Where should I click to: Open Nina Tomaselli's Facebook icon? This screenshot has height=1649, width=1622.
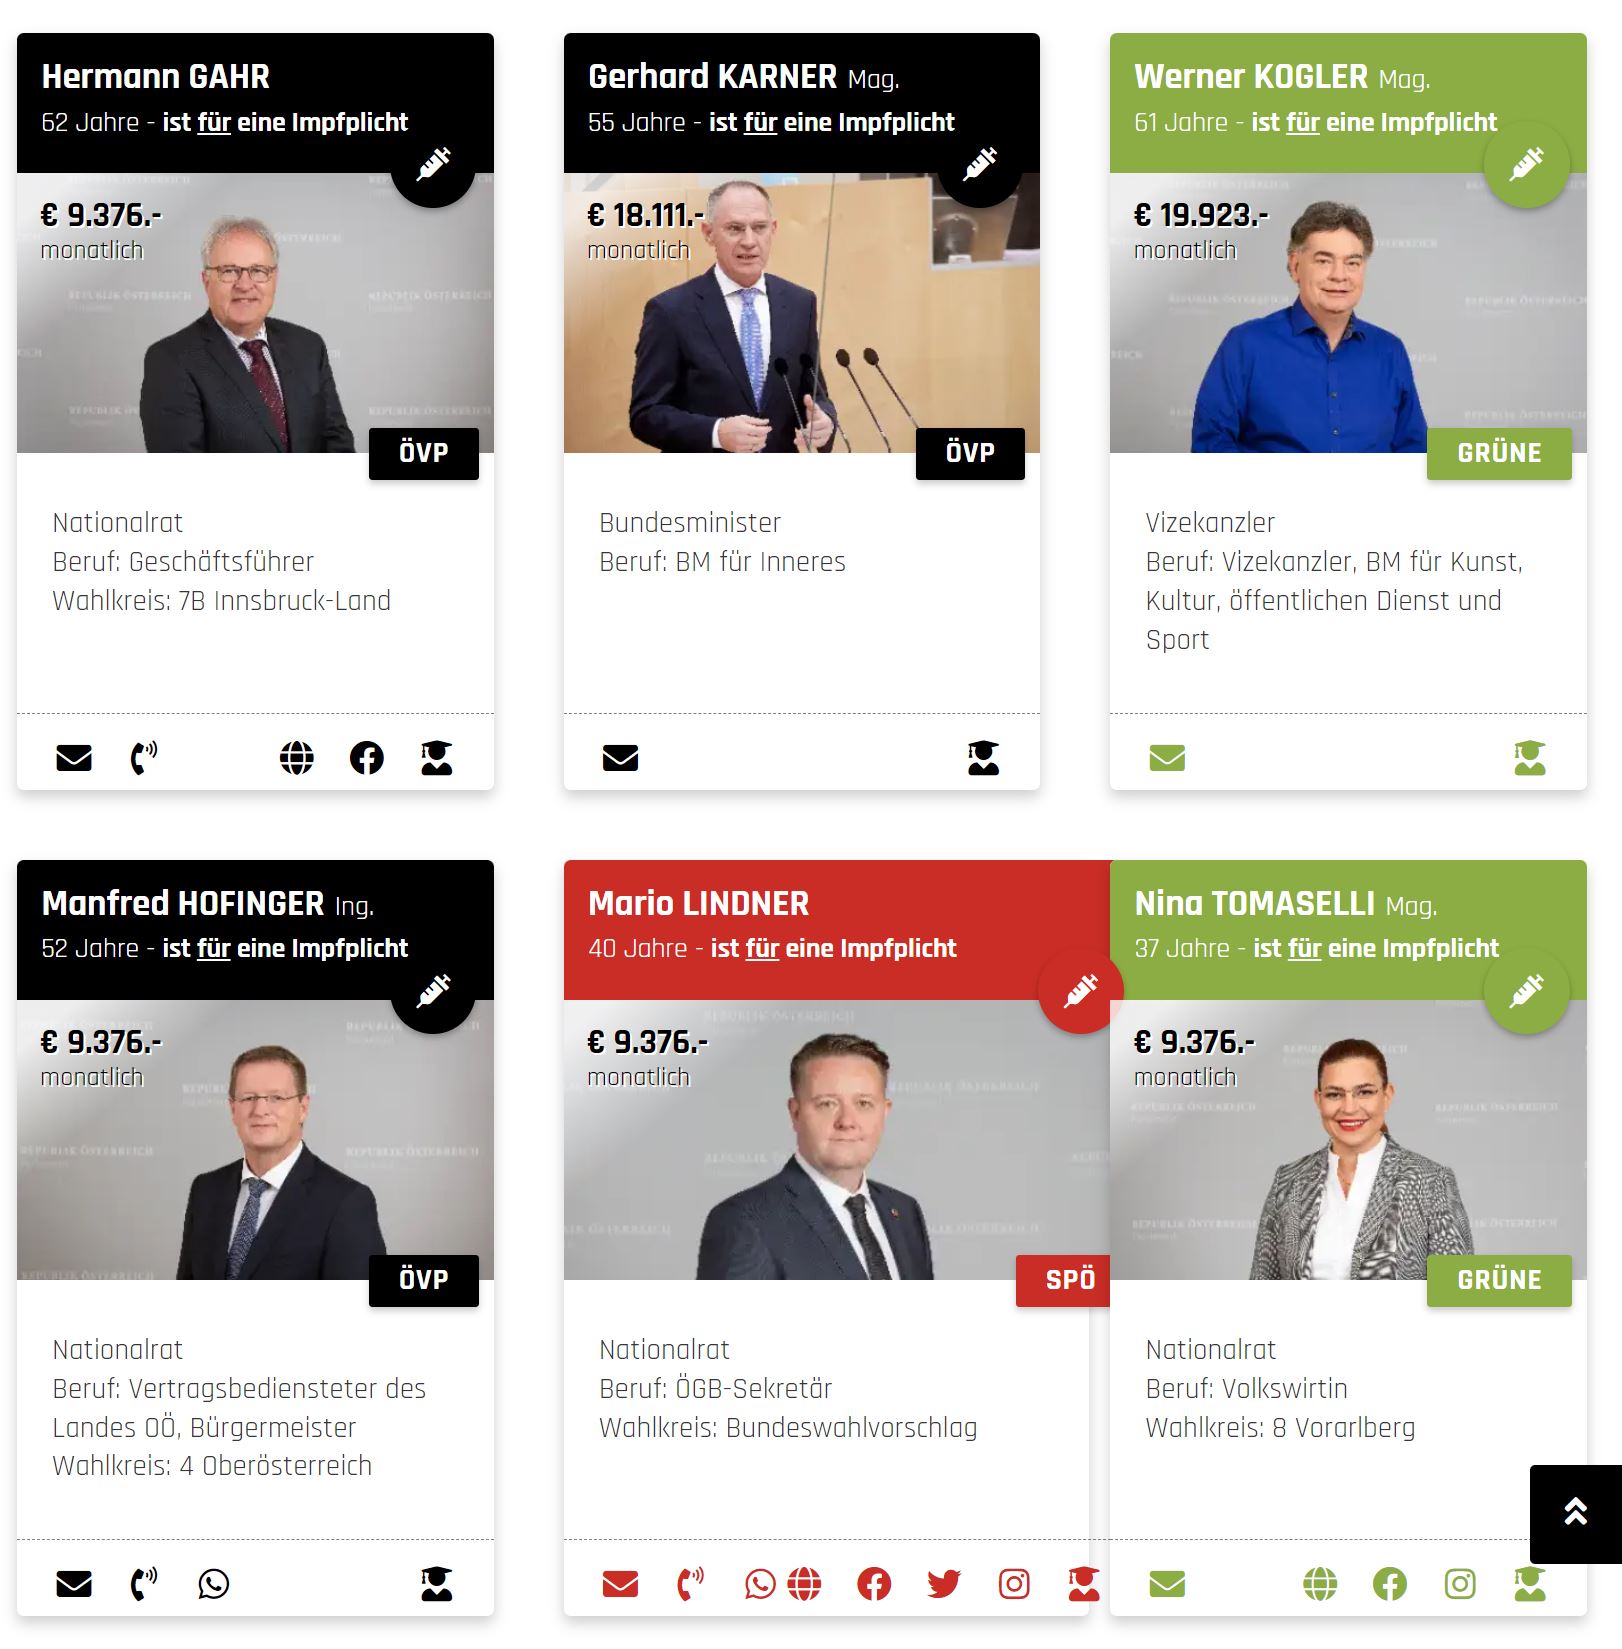[1390, 1584]
